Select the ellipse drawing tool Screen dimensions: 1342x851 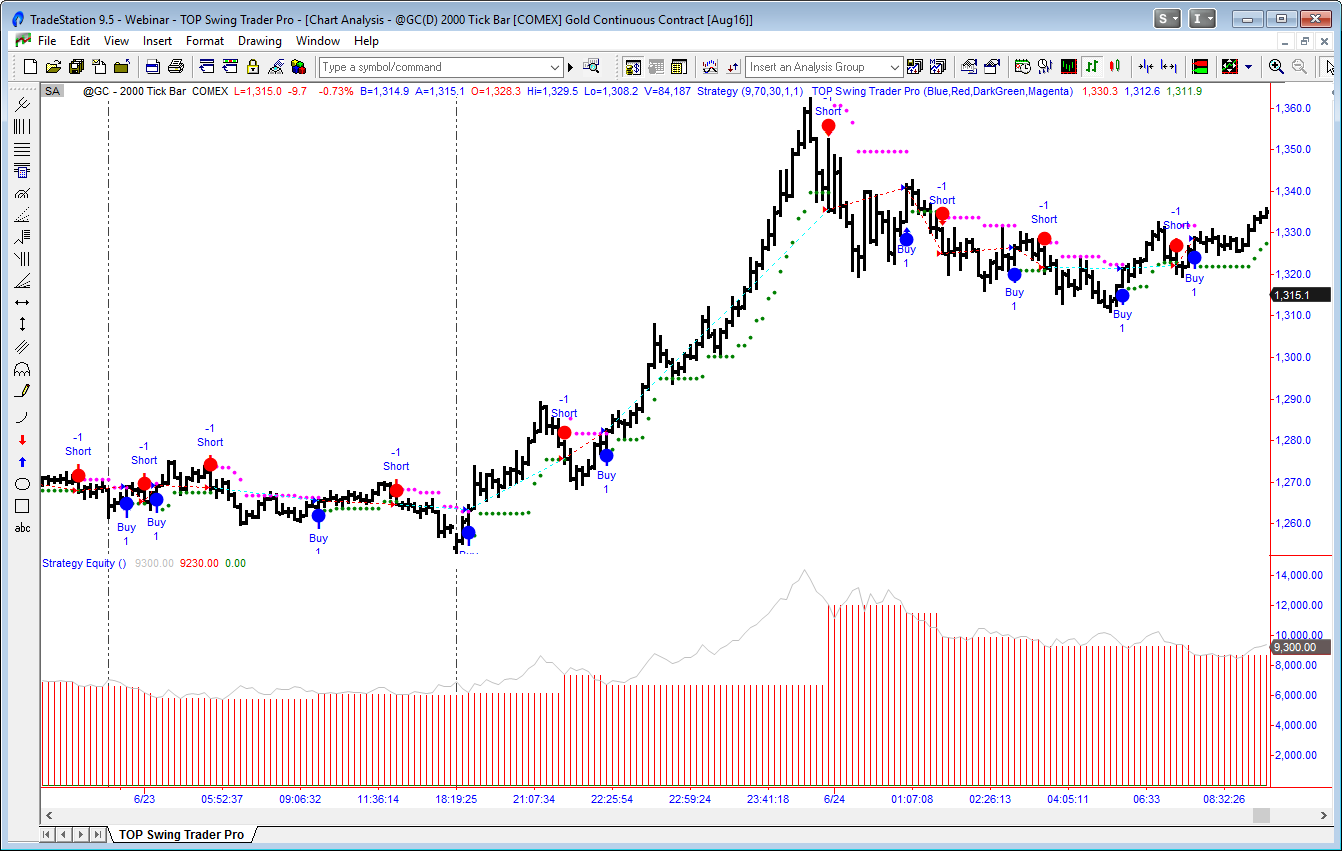(x=22, y=484)
